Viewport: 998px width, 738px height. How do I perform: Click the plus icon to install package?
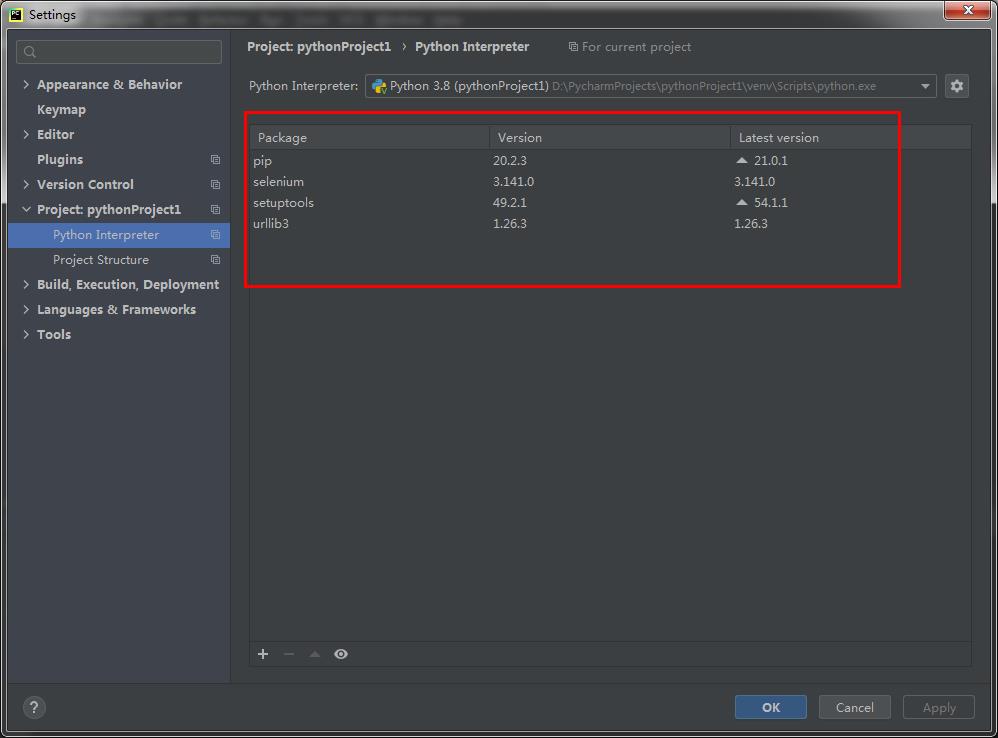tap(263, 654)
